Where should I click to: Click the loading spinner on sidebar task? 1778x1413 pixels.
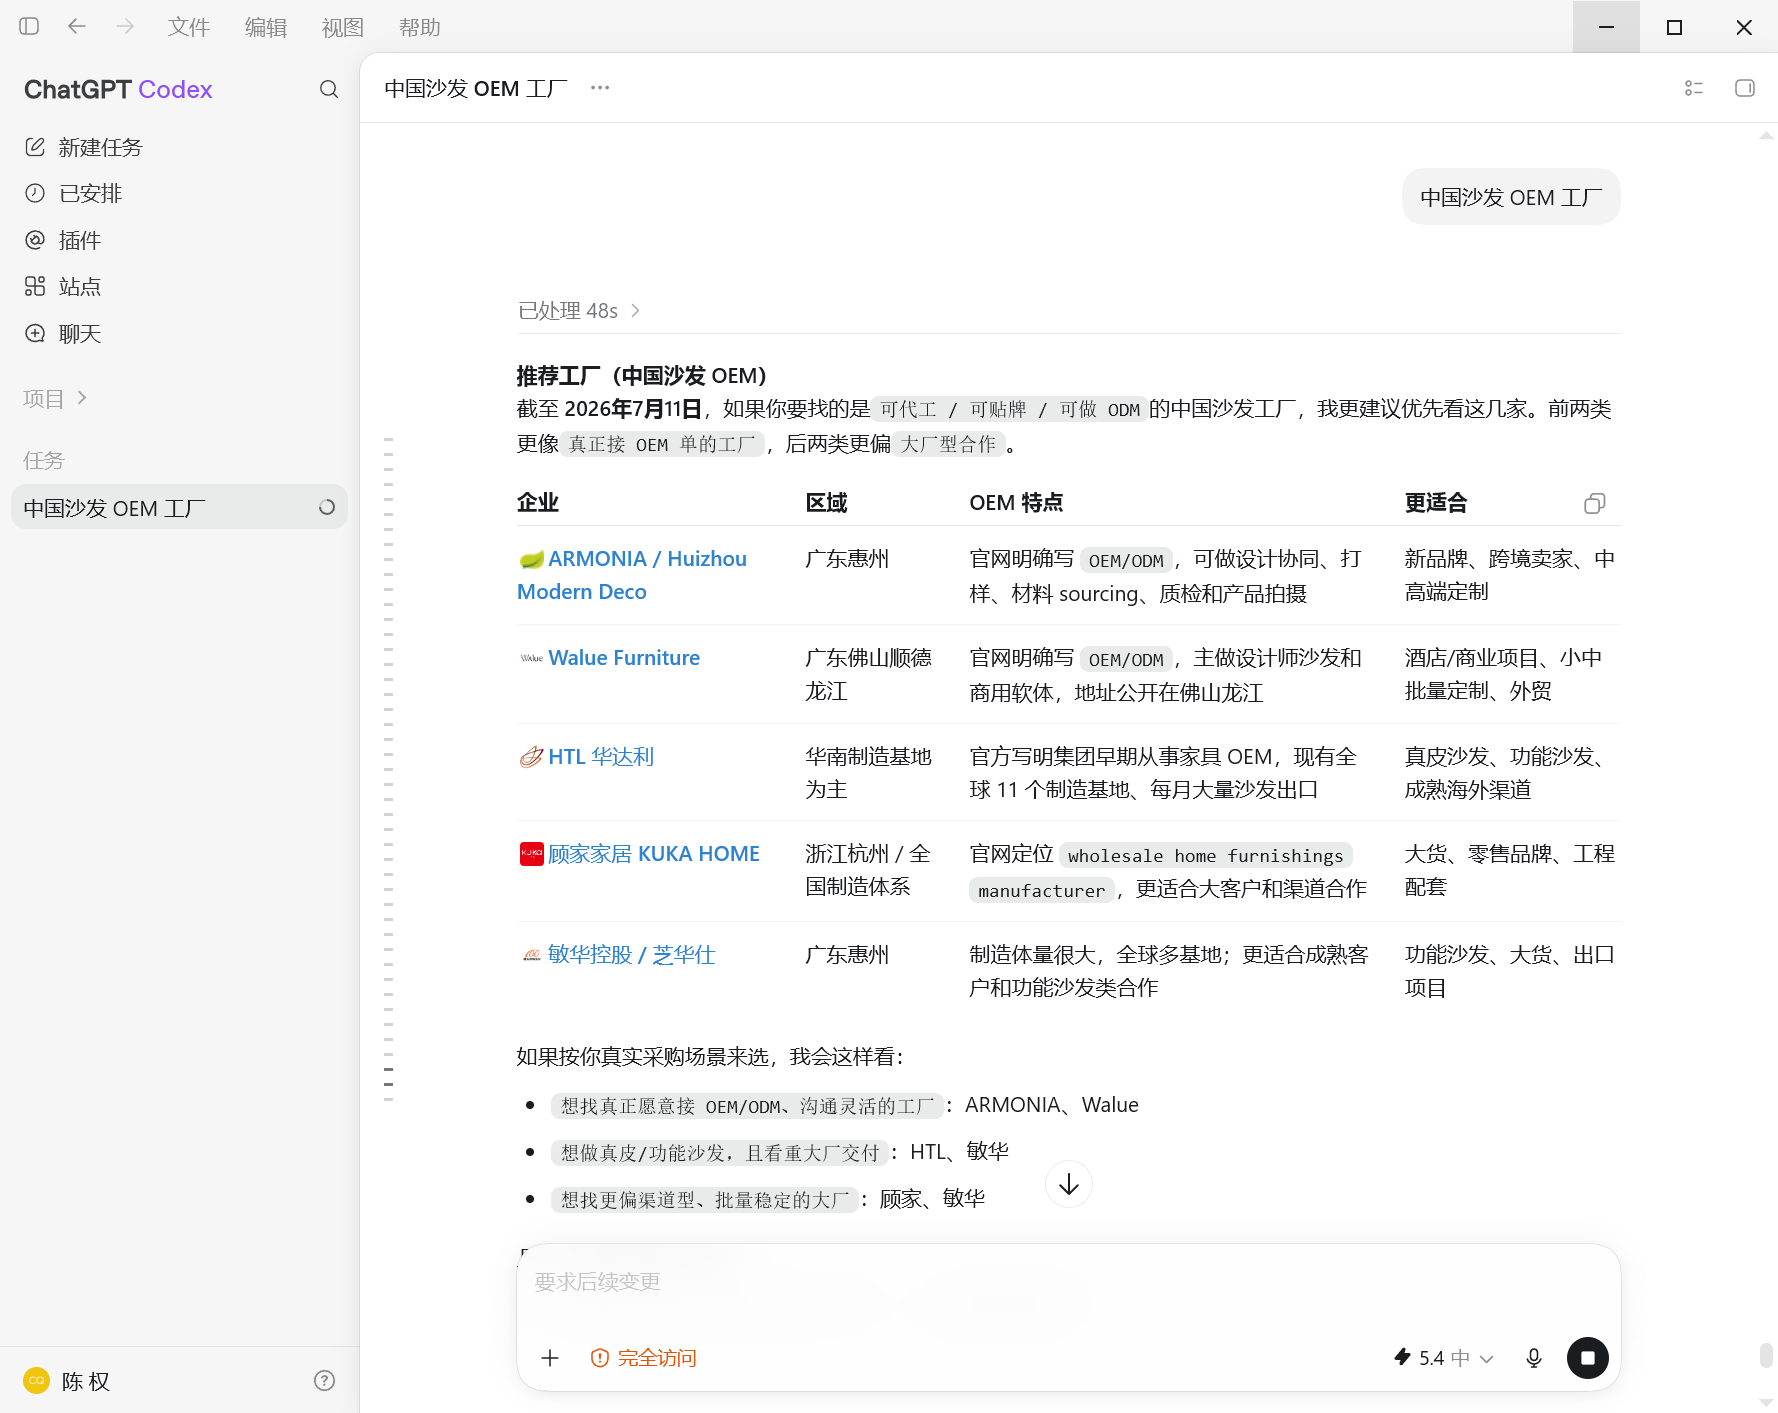click(x=327, y=508)
